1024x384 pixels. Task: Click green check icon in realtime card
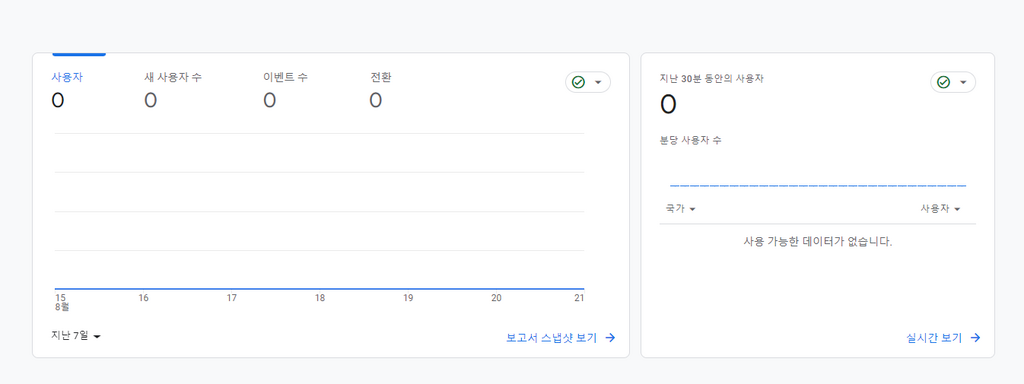(943, 82)
